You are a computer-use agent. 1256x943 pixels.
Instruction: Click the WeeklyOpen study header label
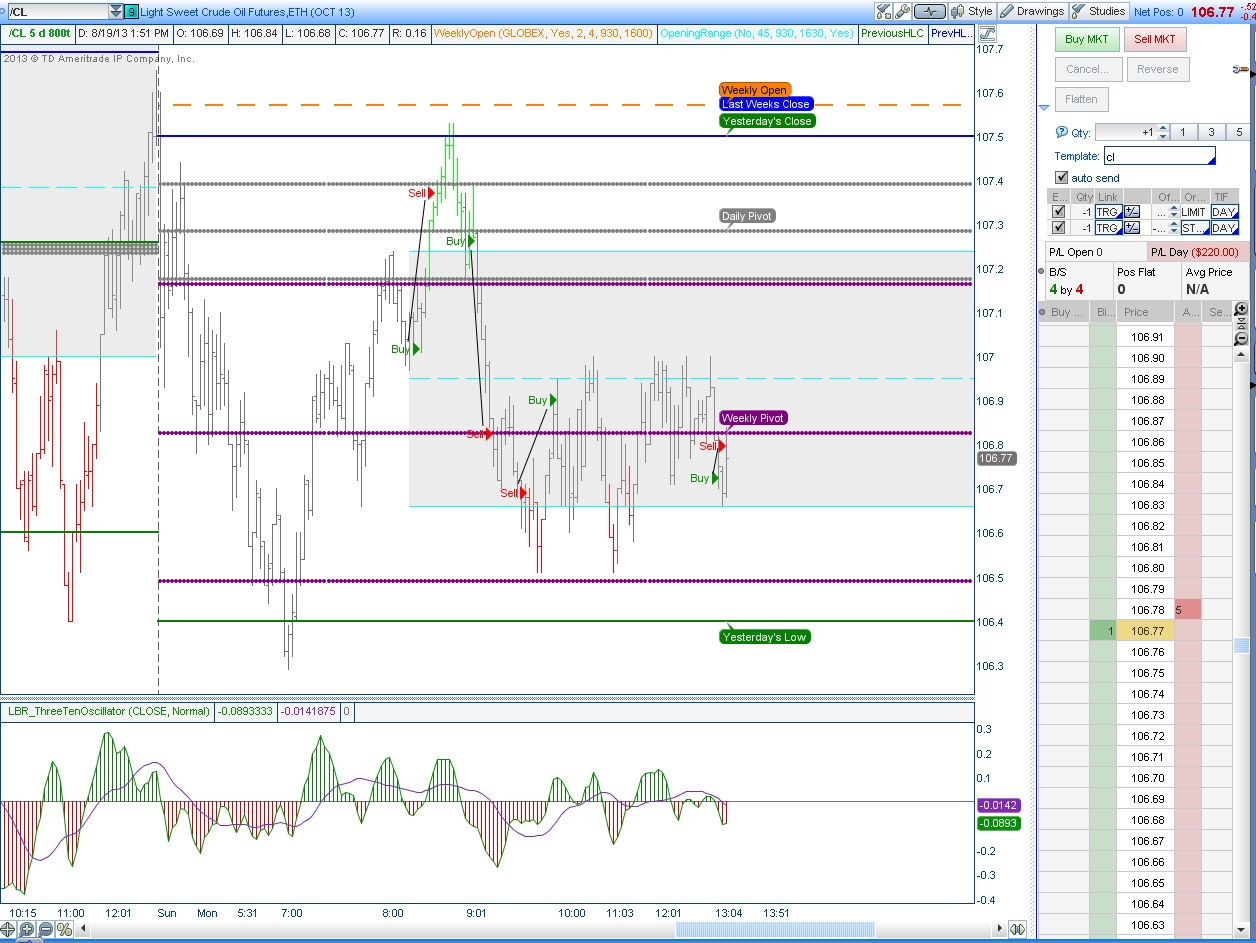pyautogui.click(x=544, y=33)
